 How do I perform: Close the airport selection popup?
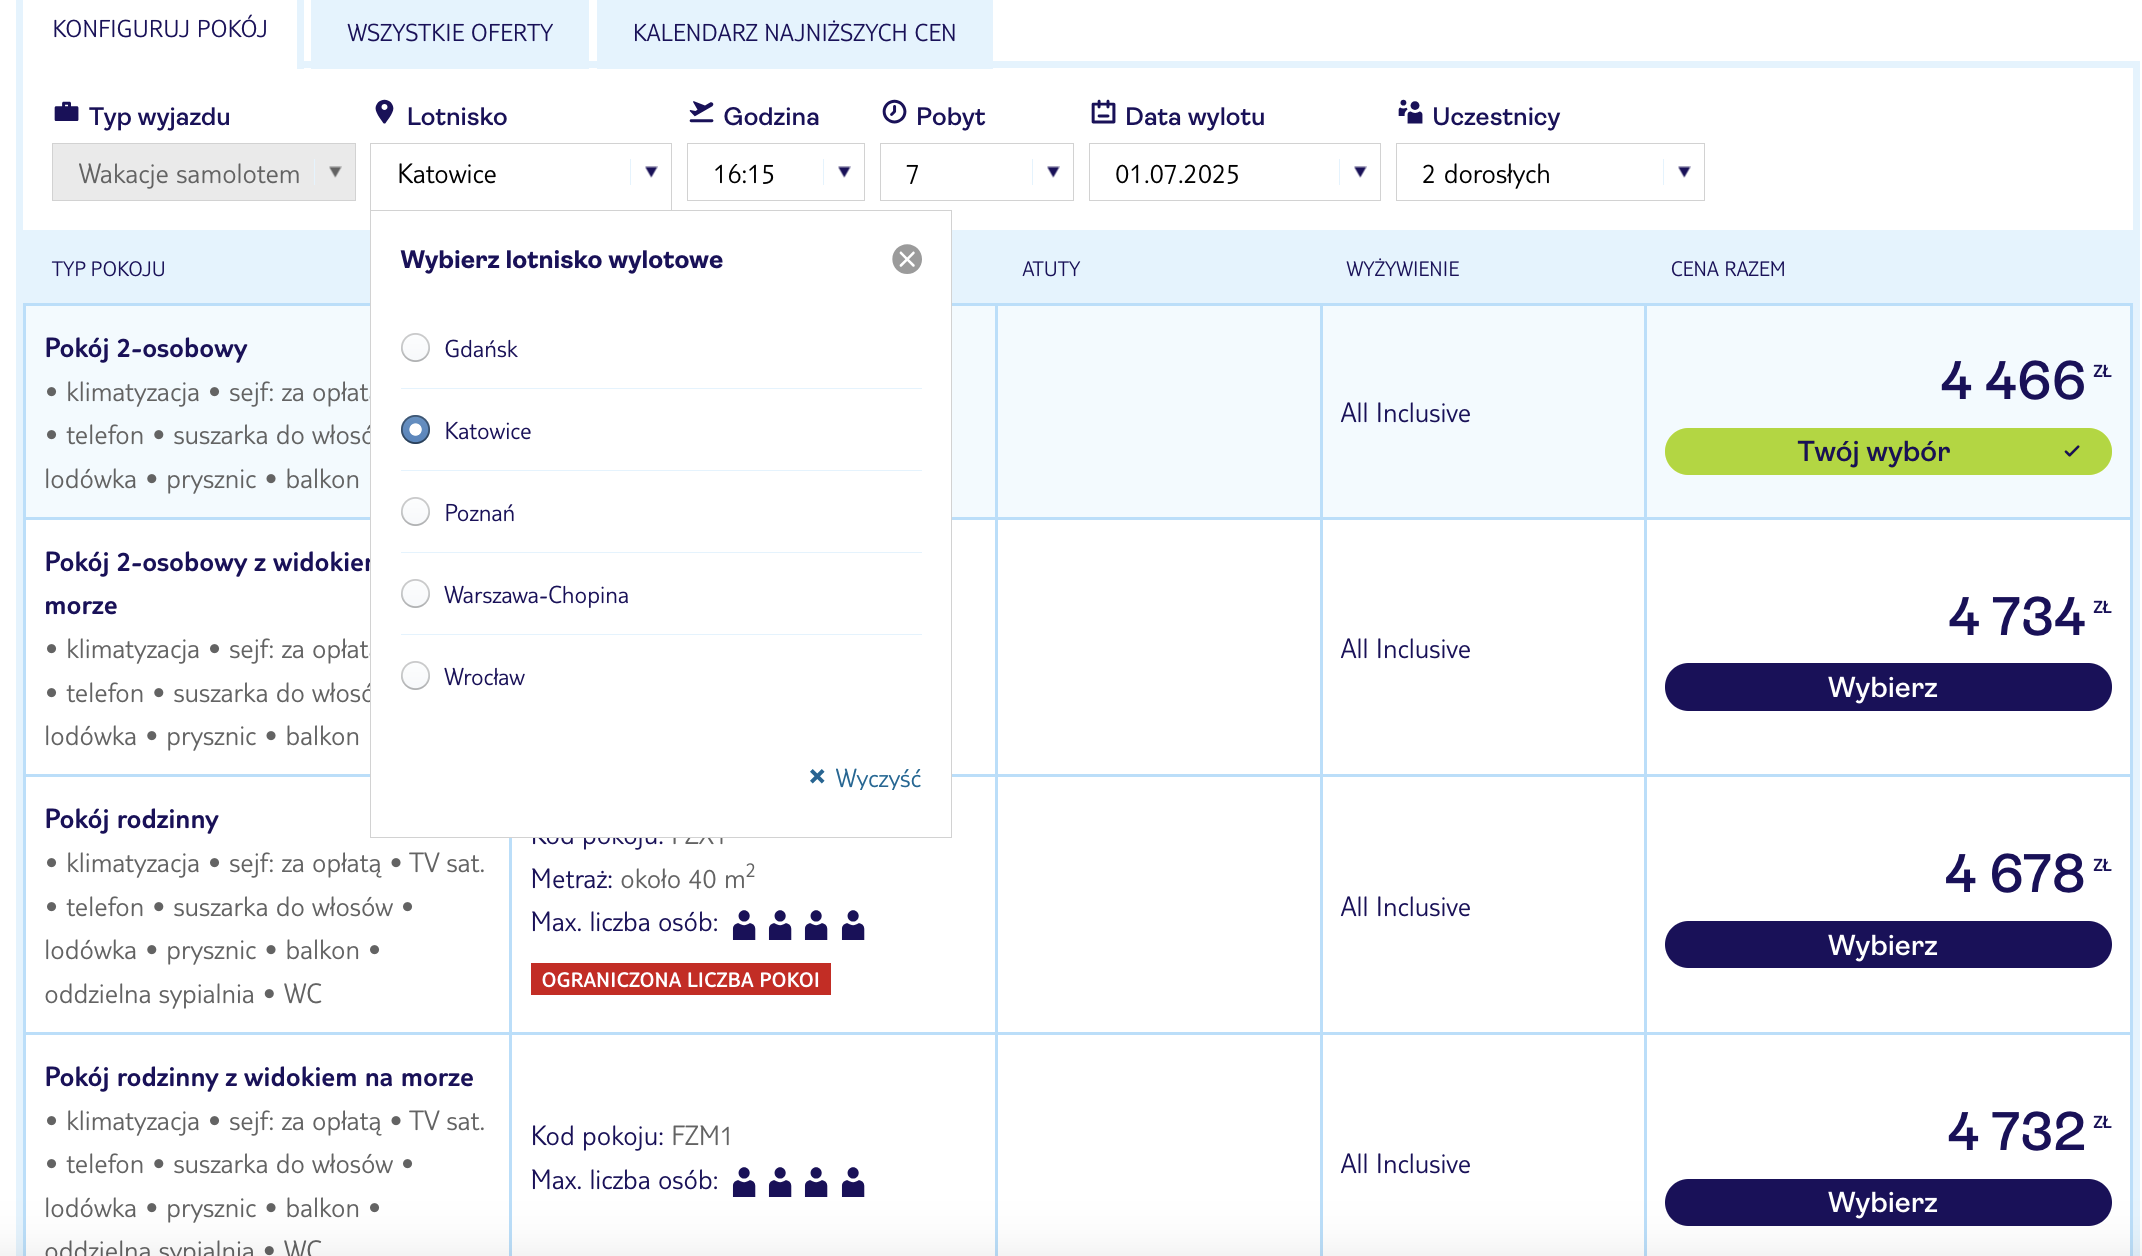click(x=907, y=260)
